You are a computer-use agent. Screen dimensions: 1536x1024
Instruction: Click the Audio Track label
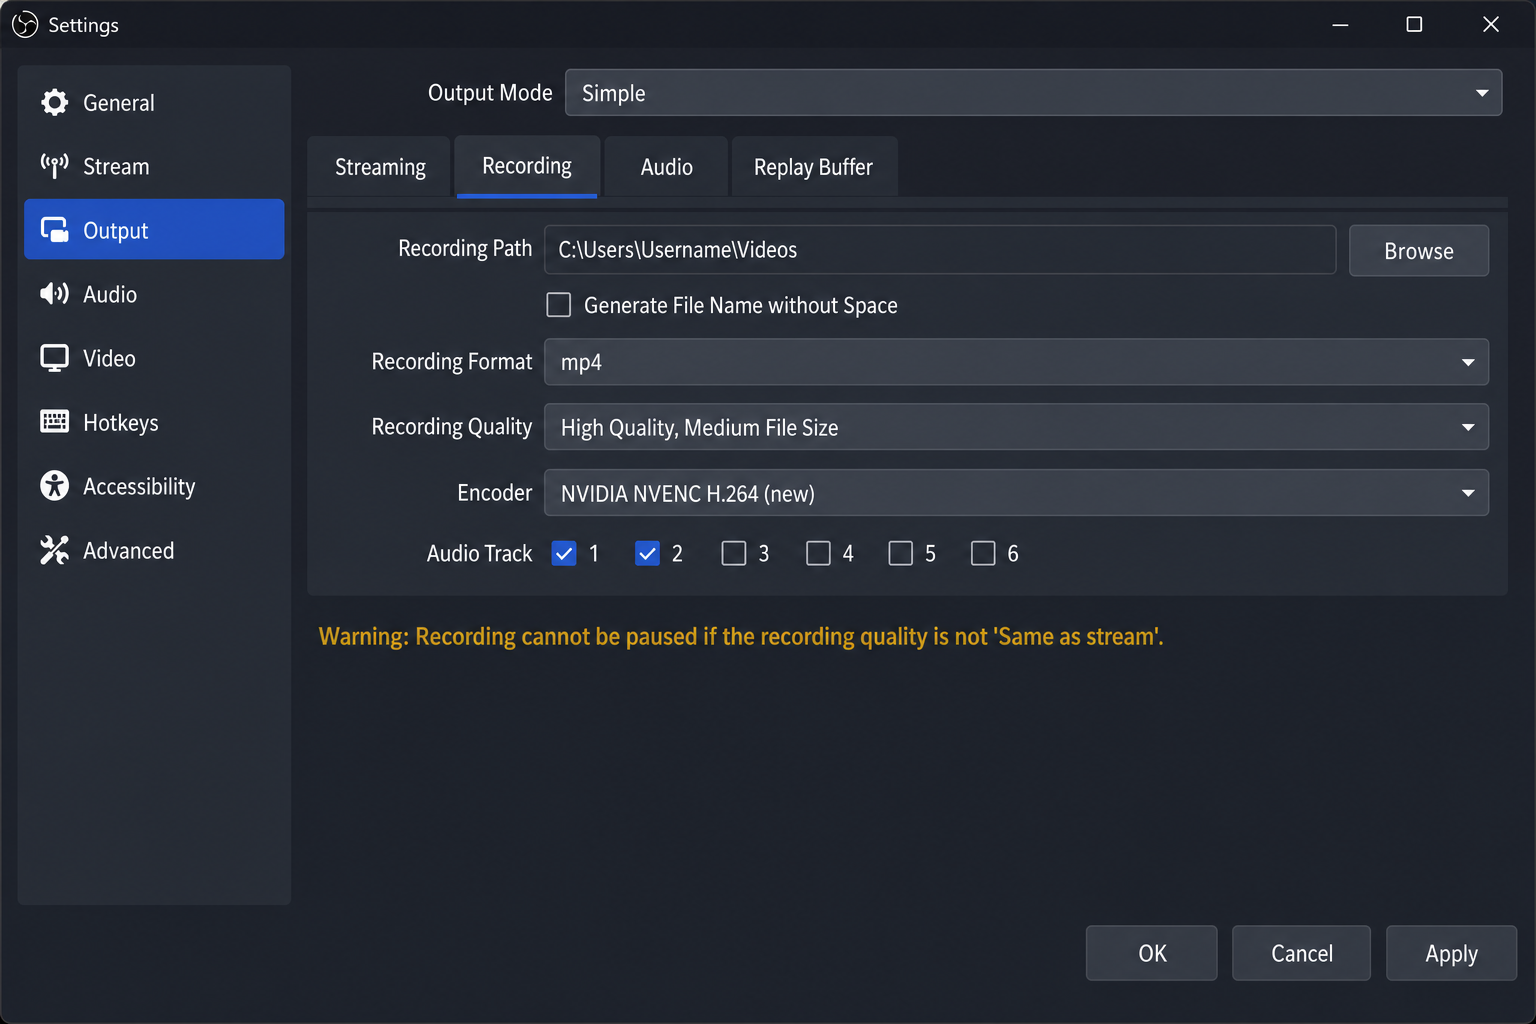point(479,553)
